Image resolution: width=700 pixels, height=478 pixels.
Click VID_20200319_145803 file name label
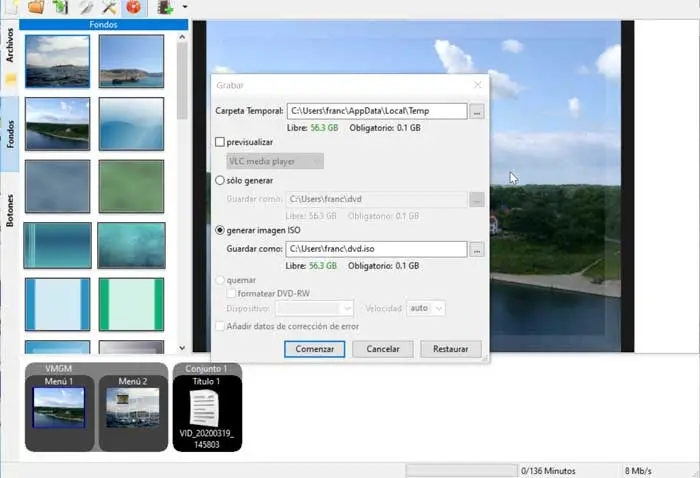click(x=207, y=439)
